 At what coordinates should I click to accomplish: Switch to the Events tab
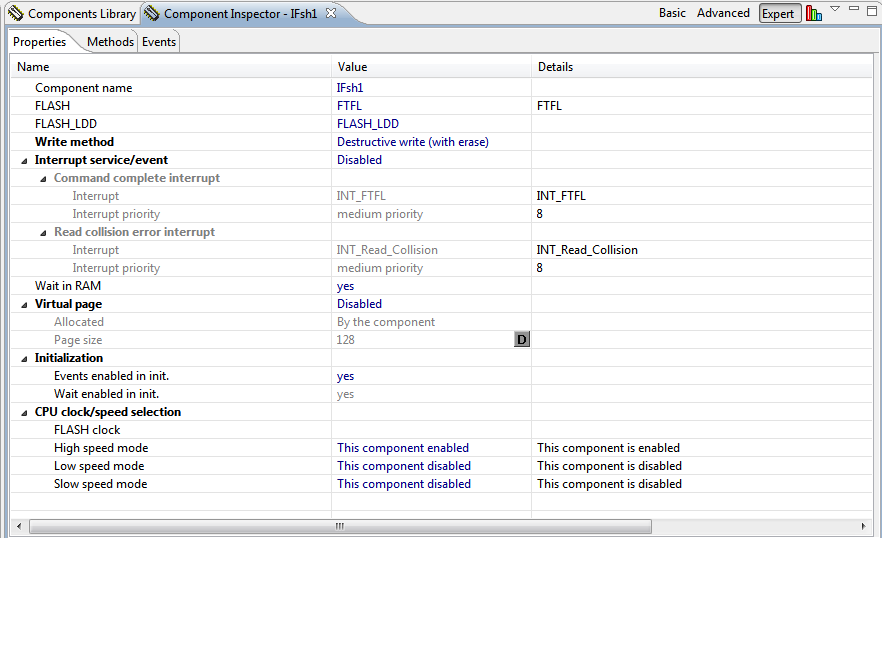click(158, 42)
